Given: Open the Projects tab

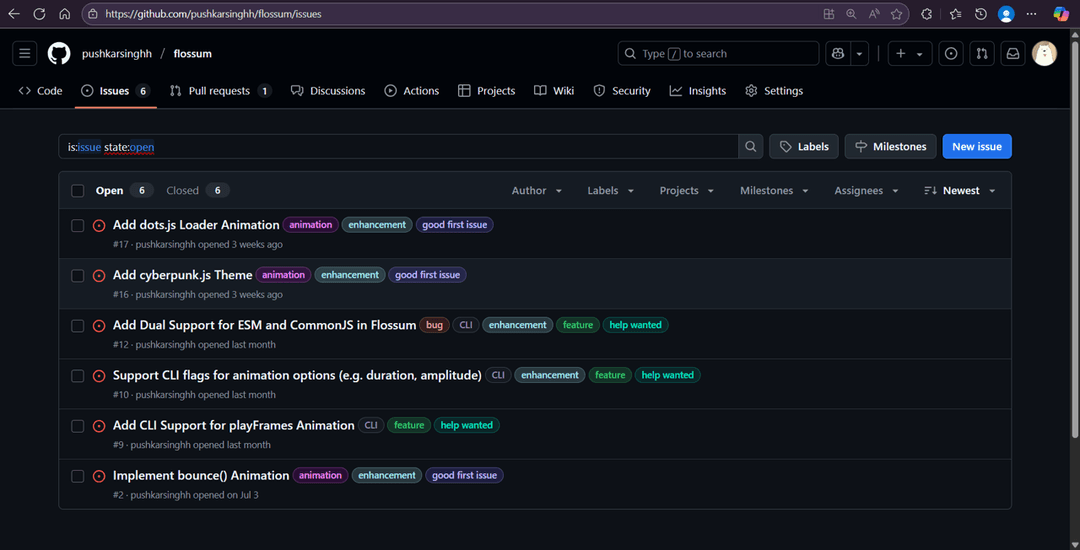Looking at the screenshot, I should coord(487,91).
